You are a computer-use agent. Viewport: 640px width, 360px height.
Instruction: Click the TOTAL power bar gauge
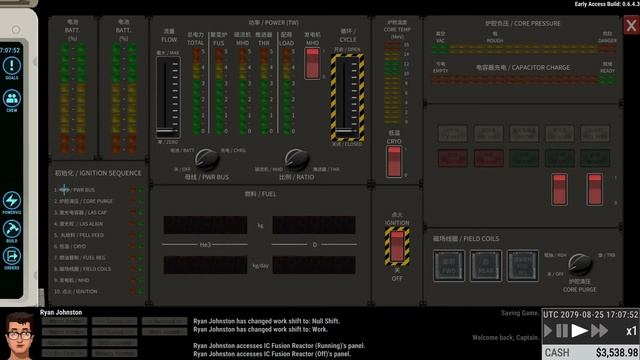(x=196, y=91)
